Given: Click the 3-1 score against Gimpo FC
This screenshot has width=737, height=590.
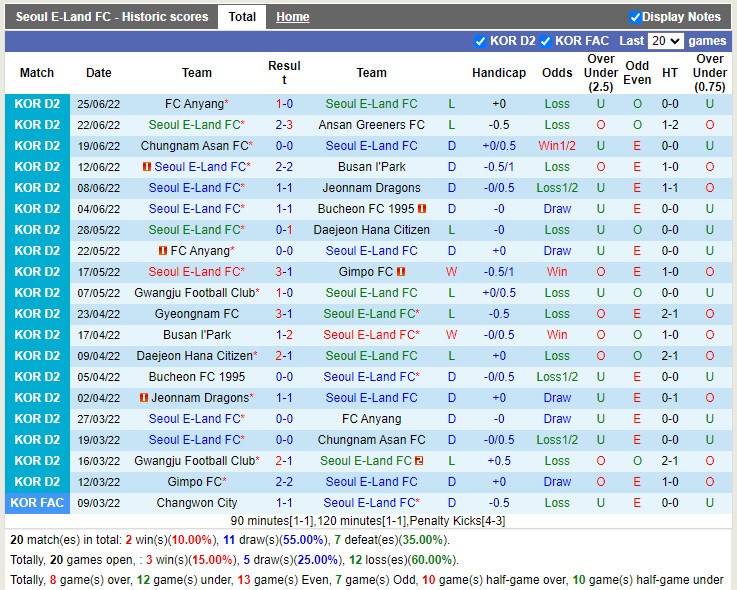Looking at the screenshot, I should click(x=284, y=272).
